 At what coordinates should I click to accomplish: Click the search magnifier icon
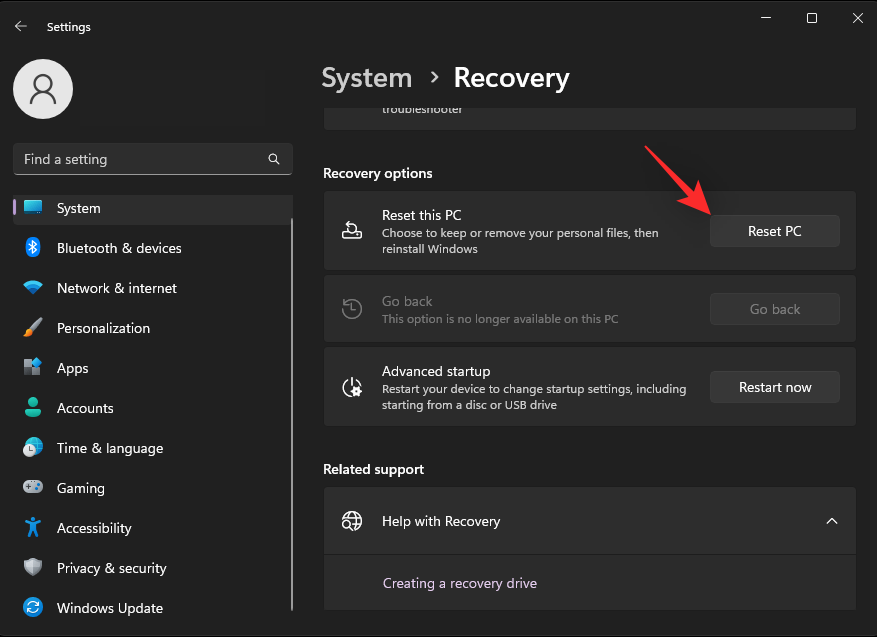pyautogui.click(x=274, y=159)
